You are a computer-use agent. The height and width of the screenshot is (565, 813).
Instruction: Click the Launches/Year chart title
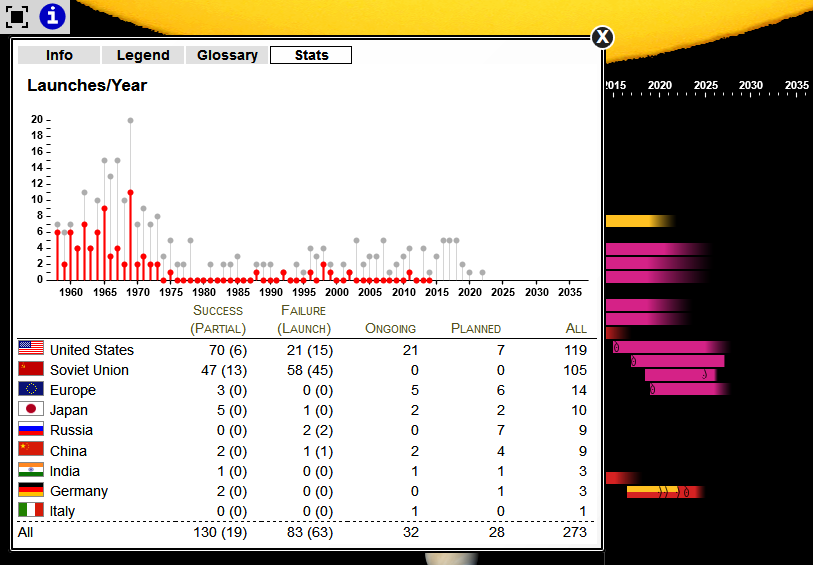[x=87, y=85]
